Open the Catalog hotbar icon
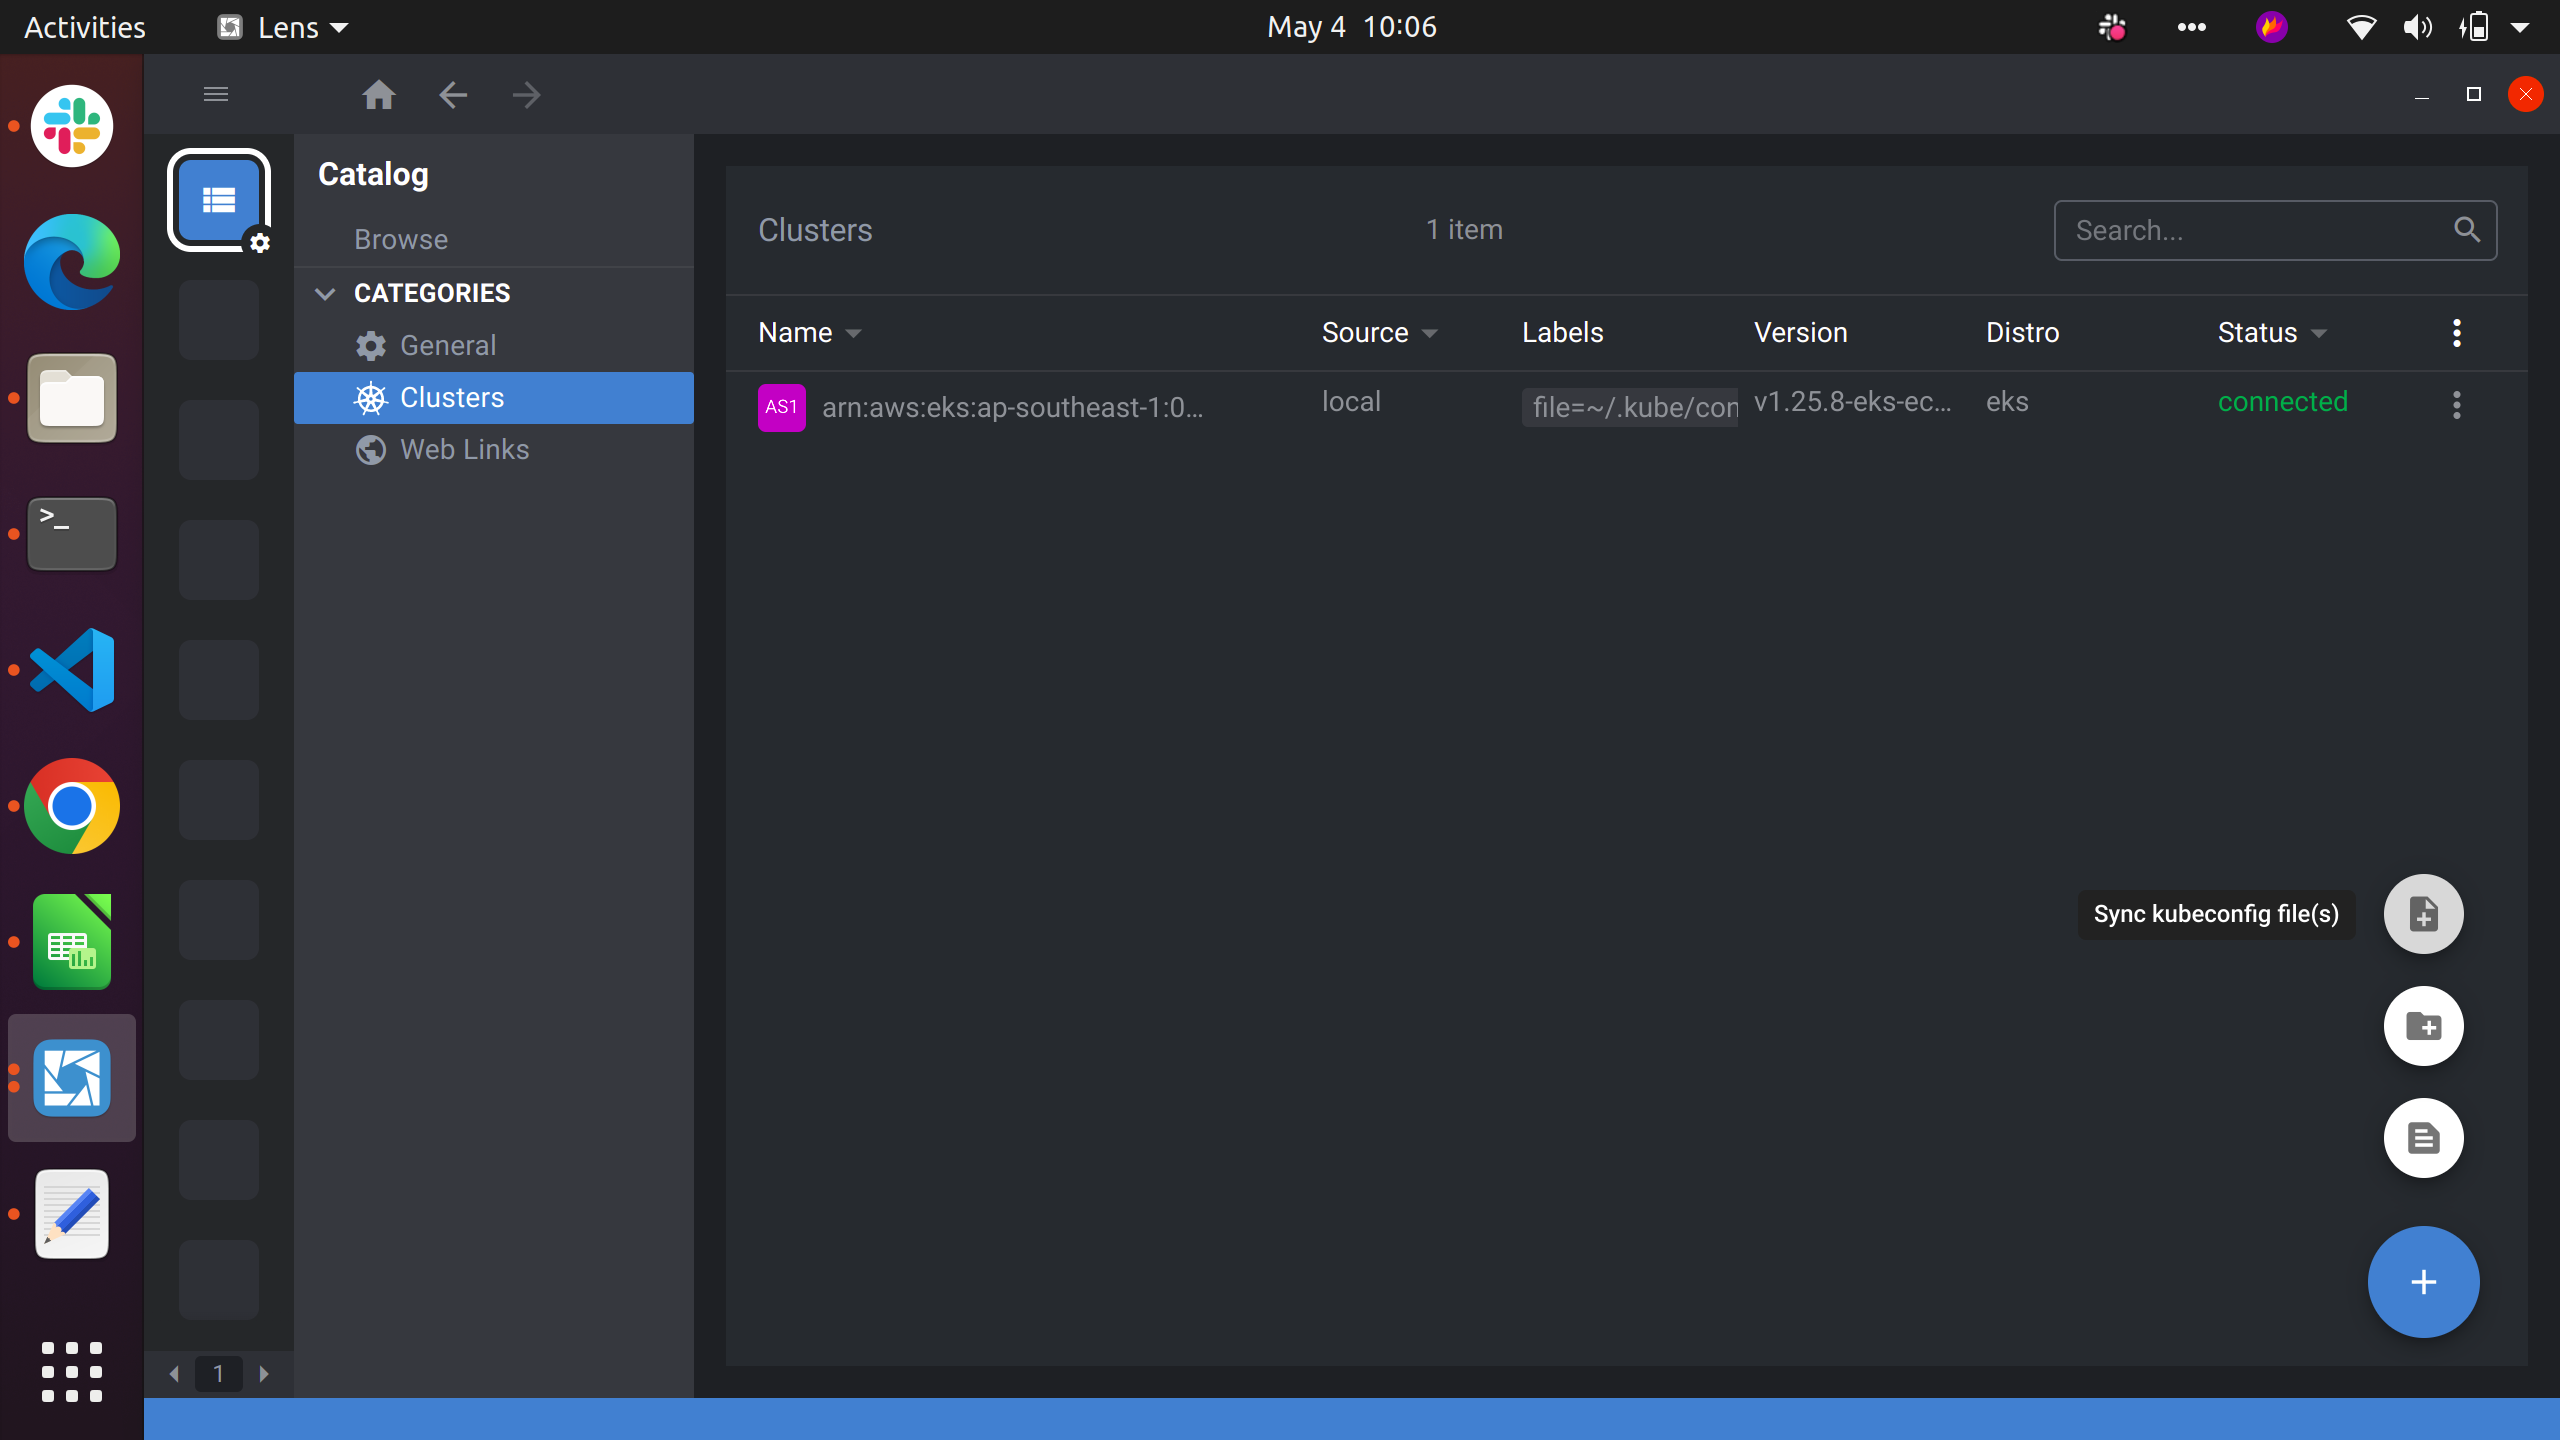 pos(219,200)
